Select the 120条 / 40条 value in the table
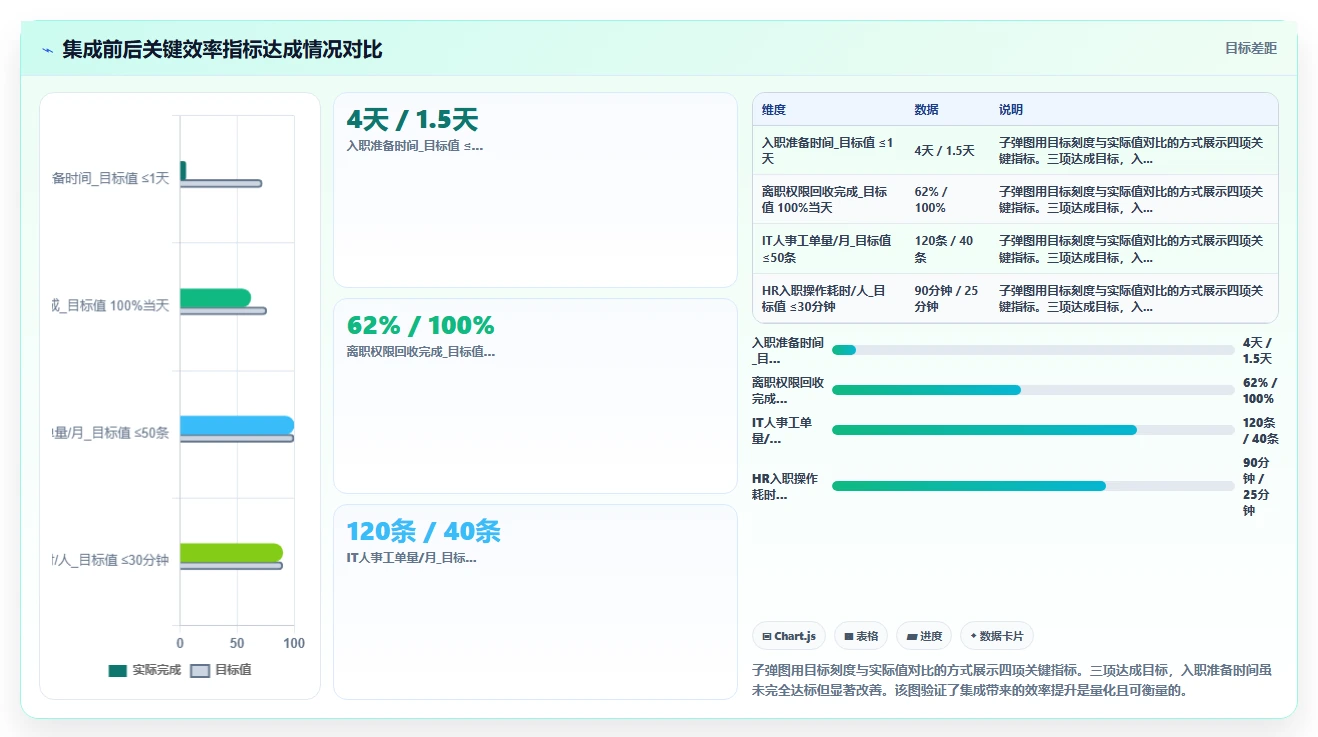Image resolution: width=1318 pixels, height=737 pixels. pyautogui.click(x=944, y=249)
